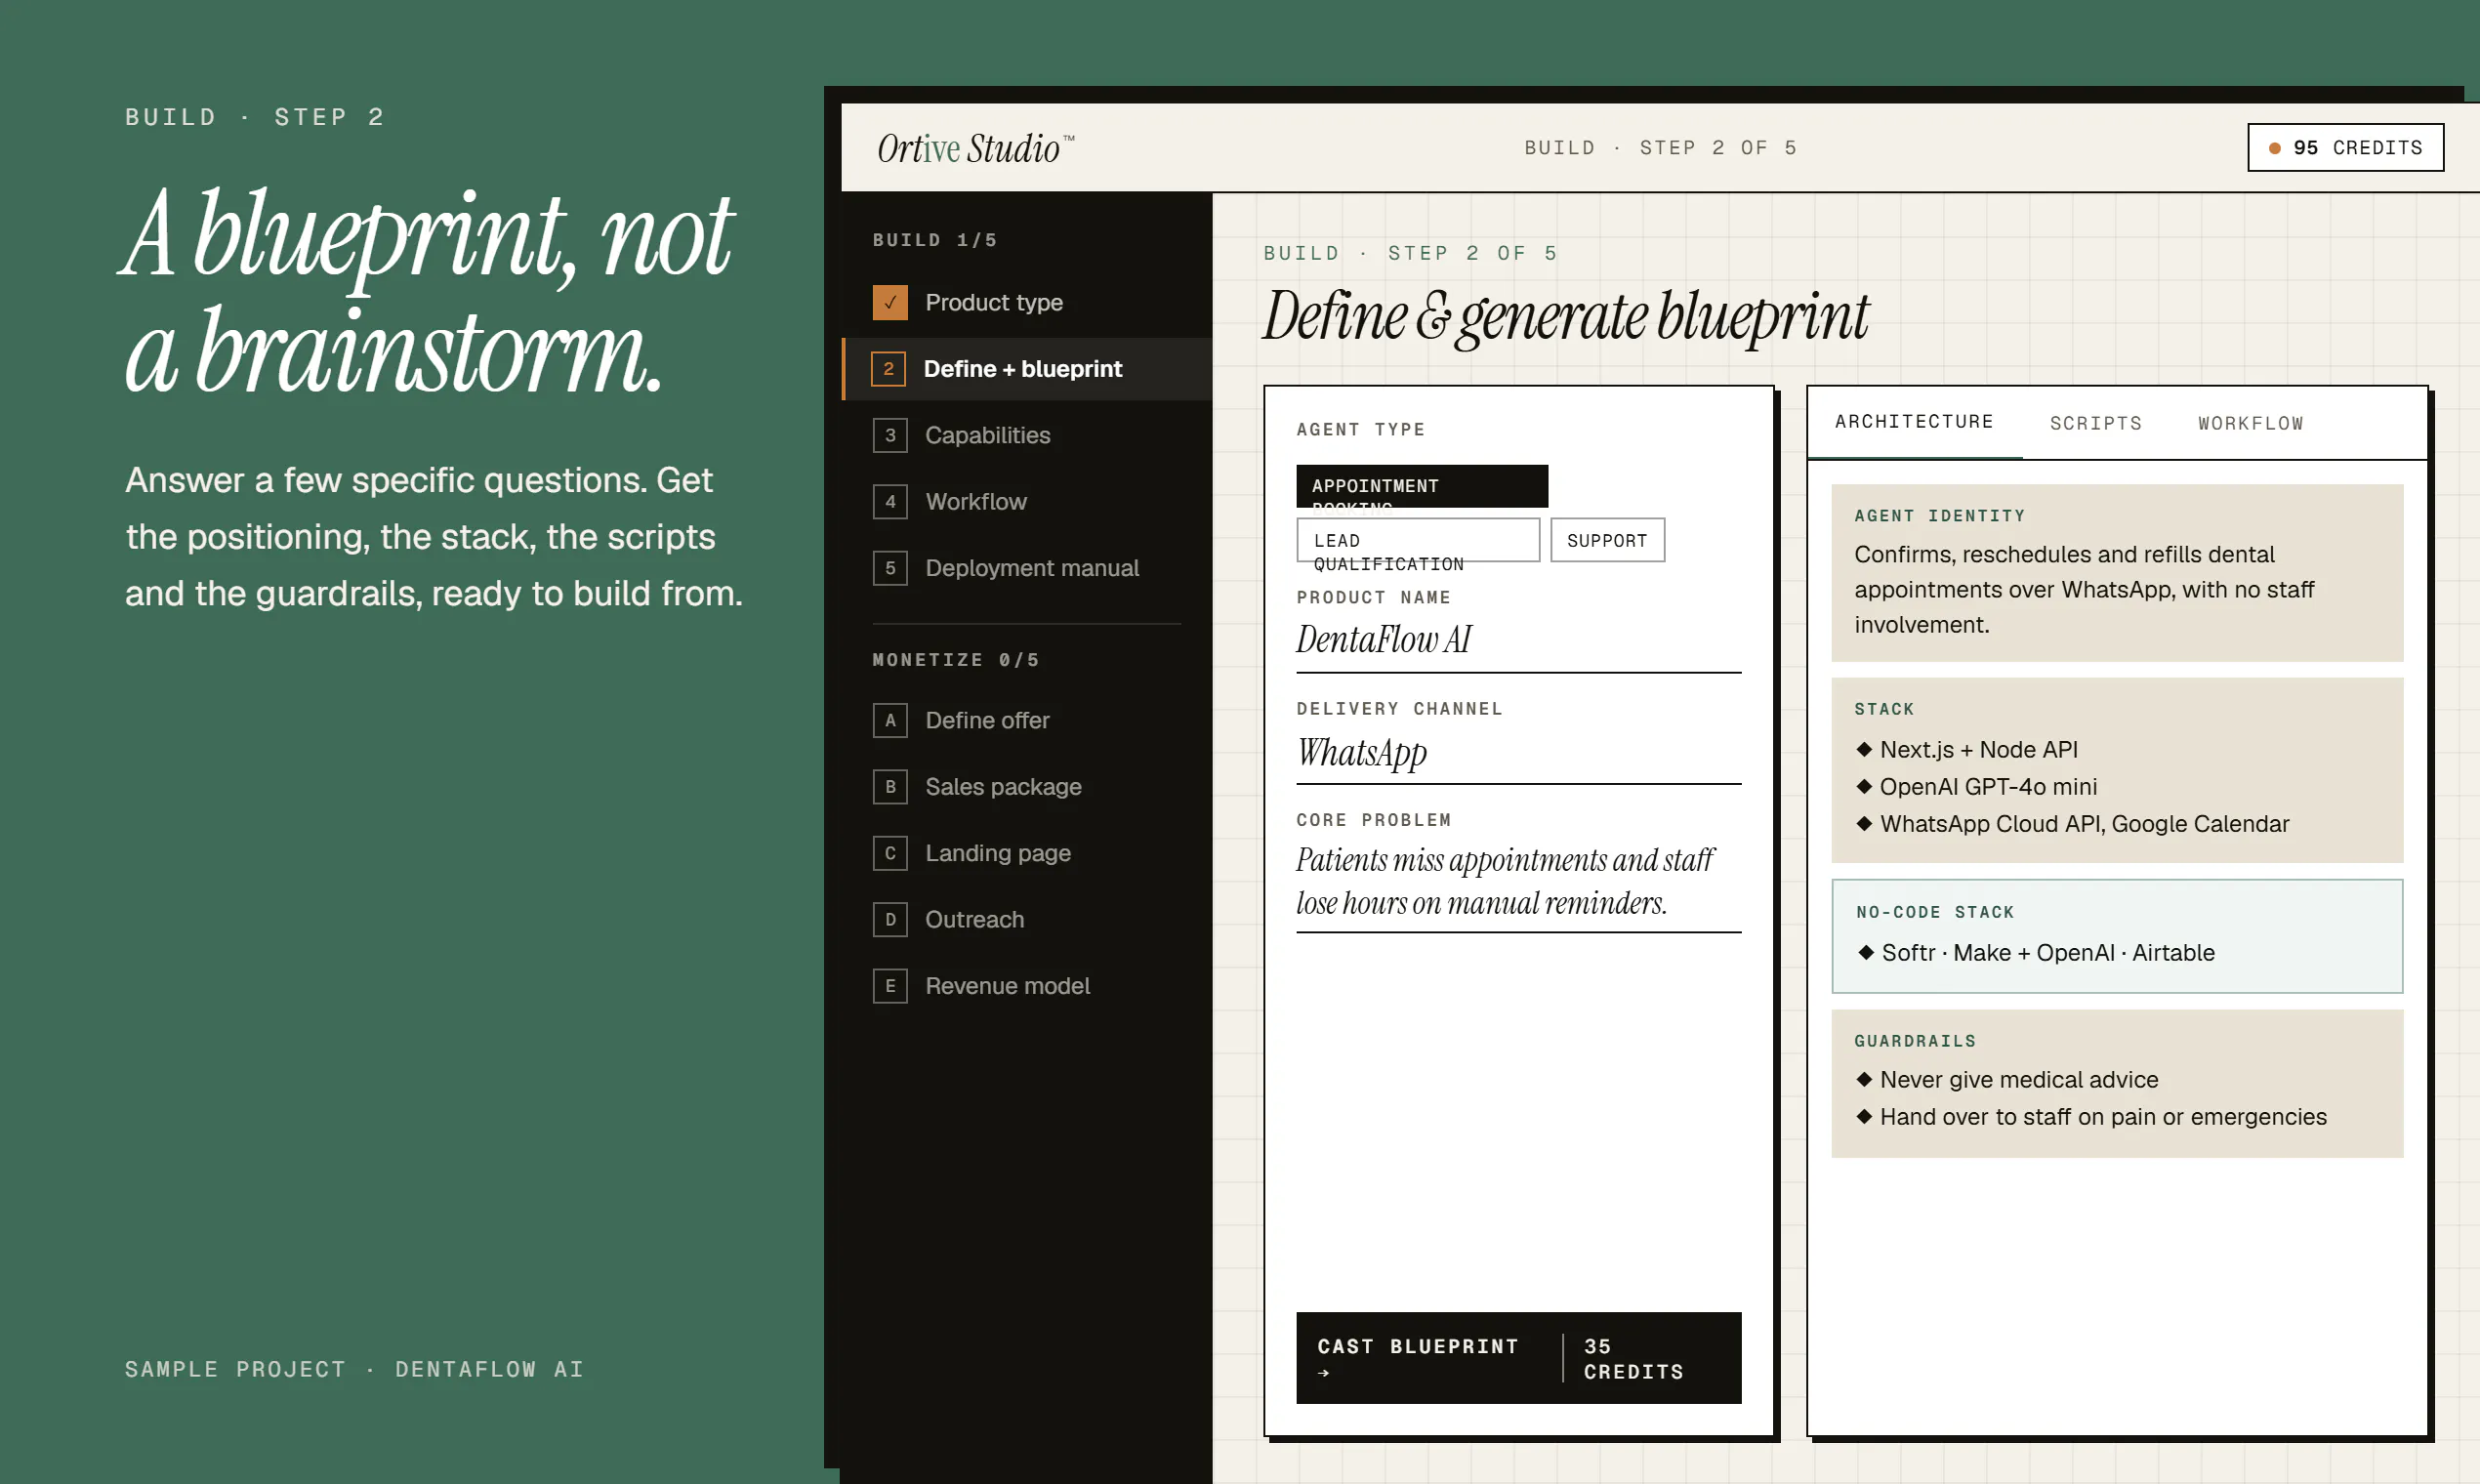Click the number 2 badge of active step
The image size is (2480, 1484).
[888, 369]
